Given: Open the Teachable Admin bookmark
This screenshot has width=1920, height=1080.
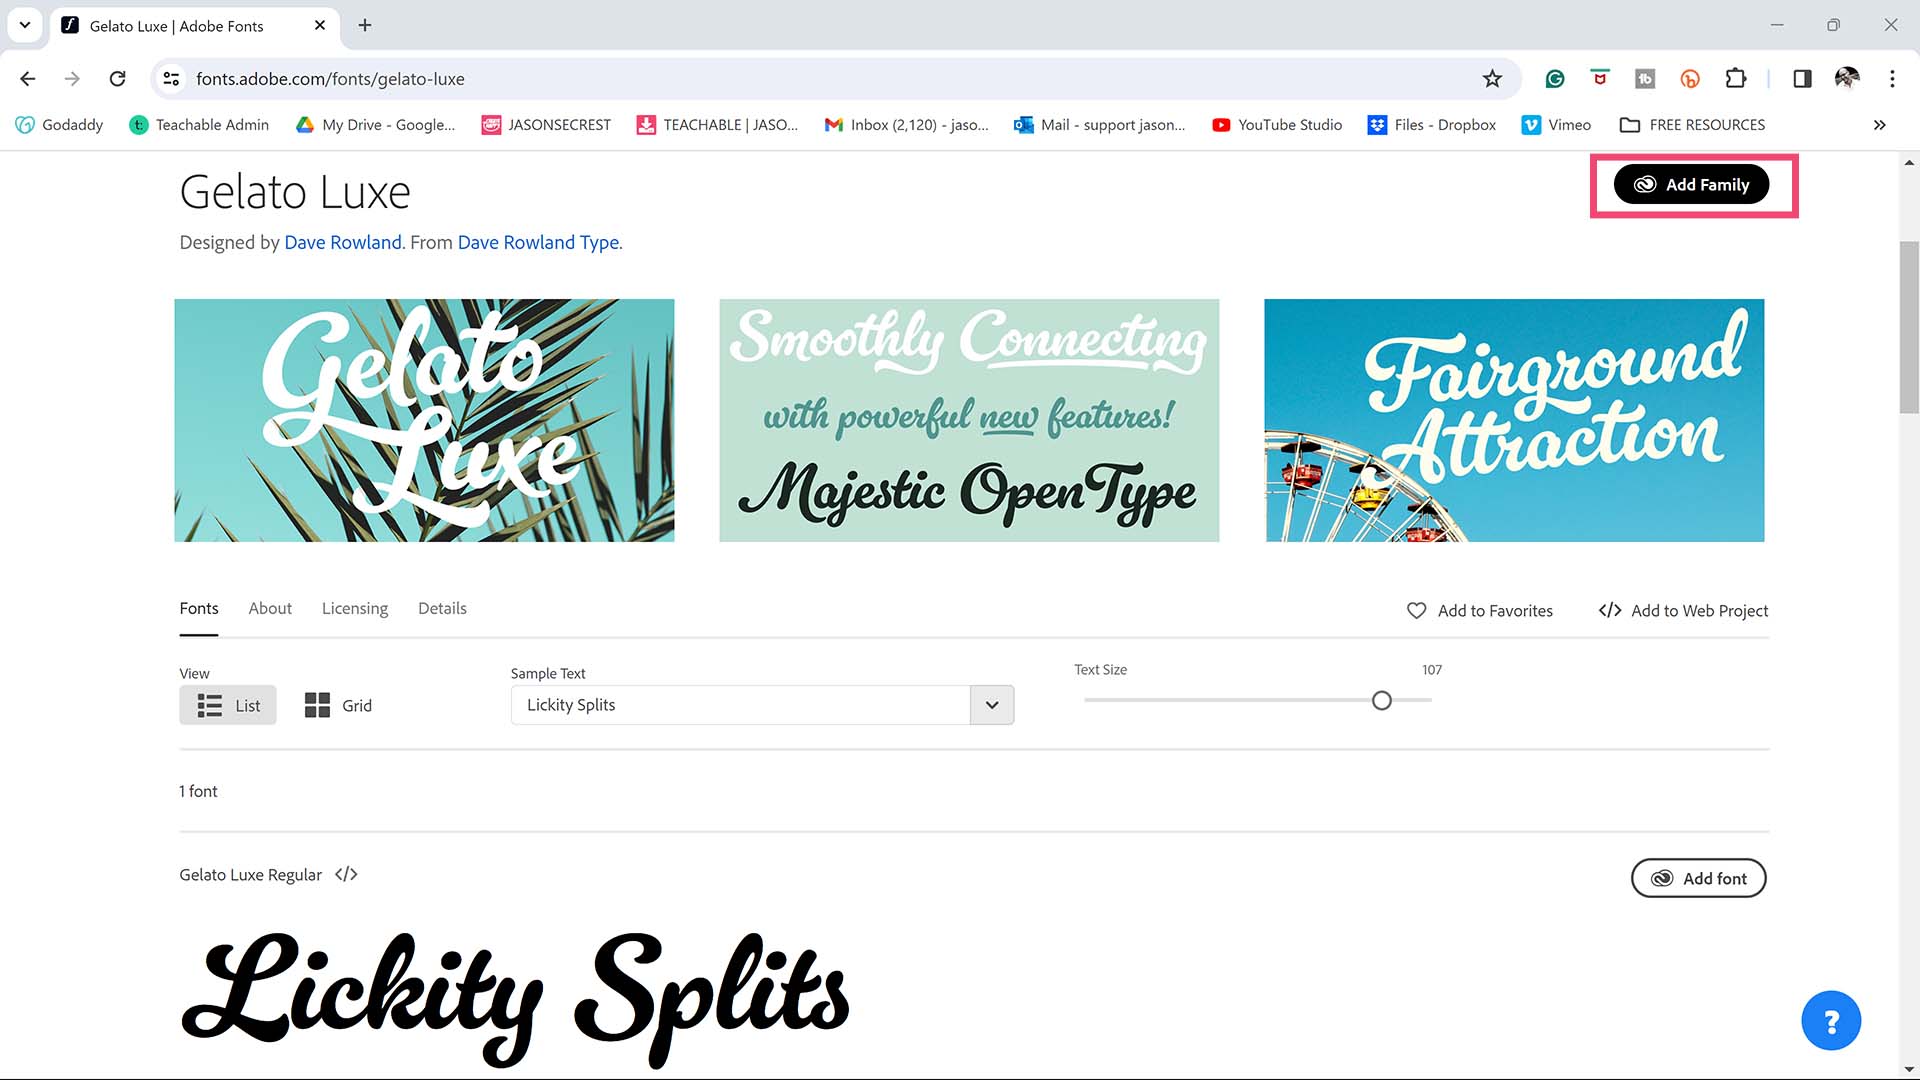Looking at the screenshot, I should [x=199, y=125].
